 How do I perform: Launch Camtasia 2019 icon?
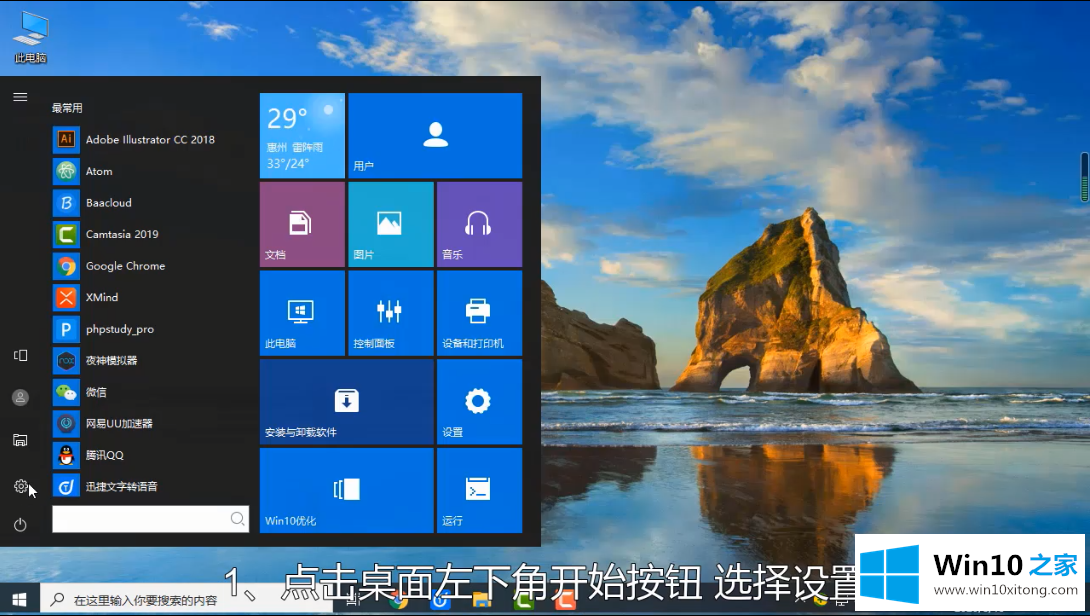click(66, 234)
